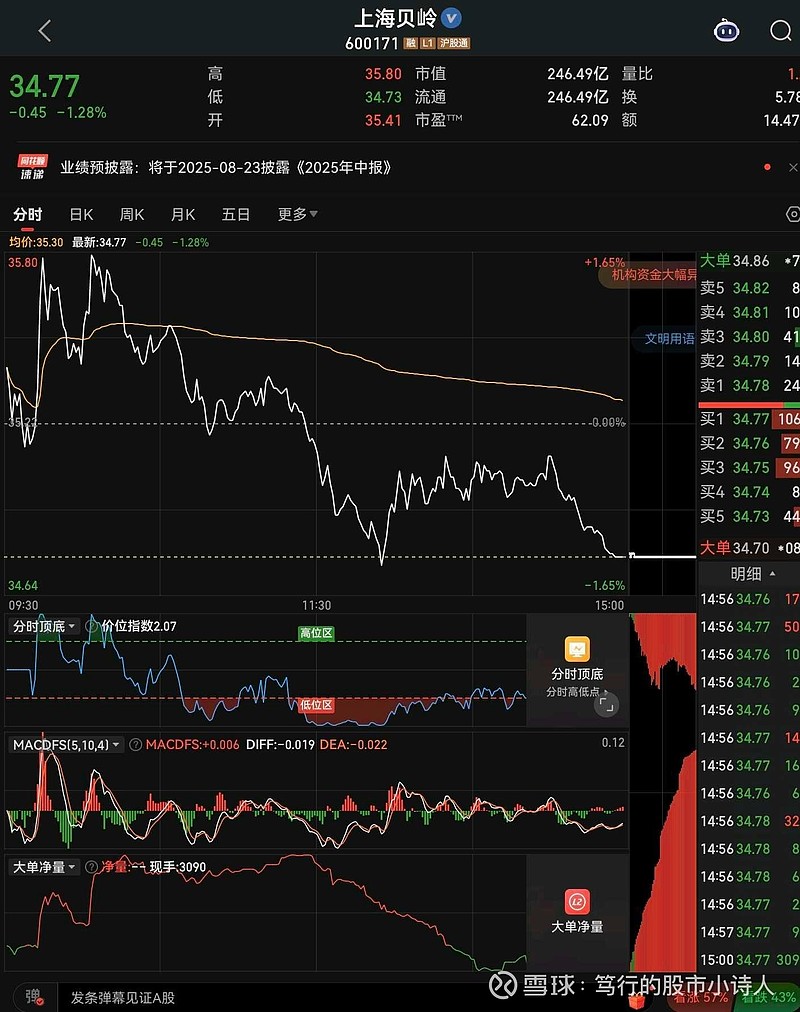Tap the blue verified badge beside 上海贝岭
The height and width of the screenshot is (1012, 800).
click(451, 17)
